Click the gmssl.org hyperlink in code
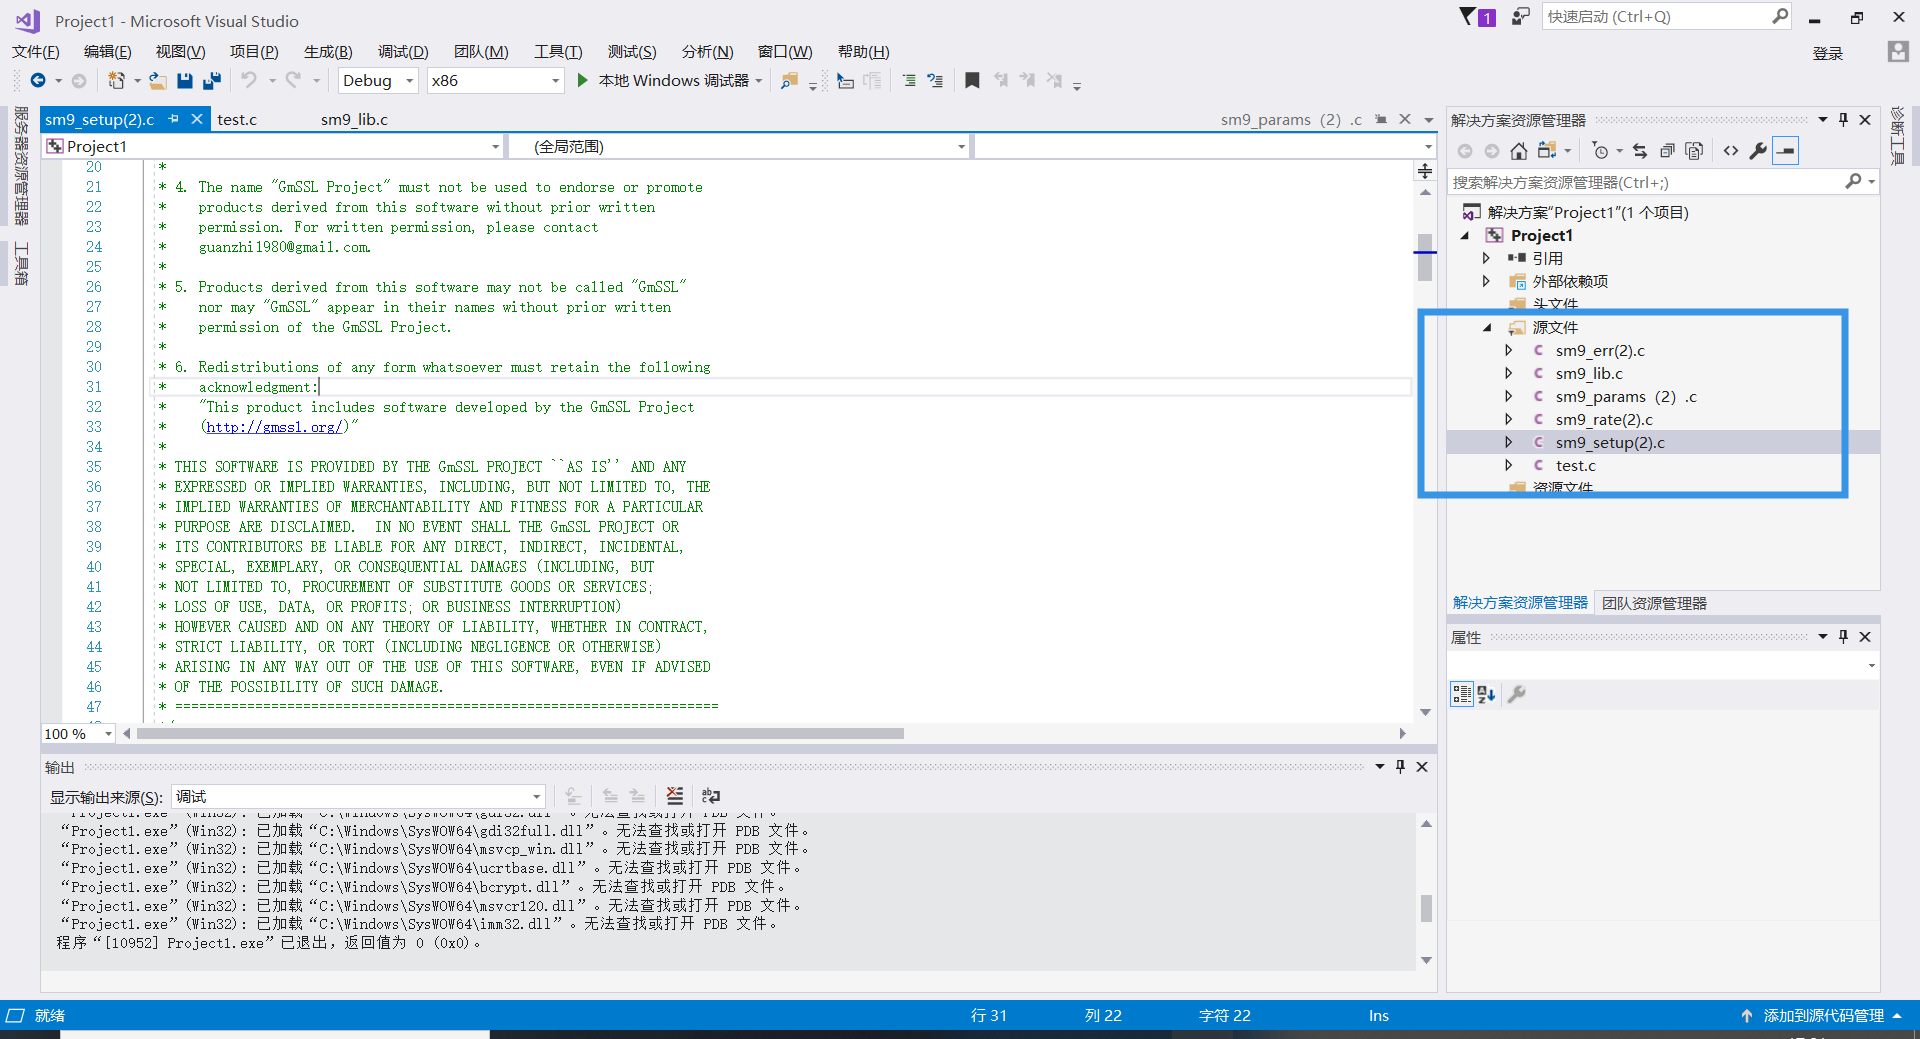The width and height of the screenshot is (1920, 1039). [275, 427]
